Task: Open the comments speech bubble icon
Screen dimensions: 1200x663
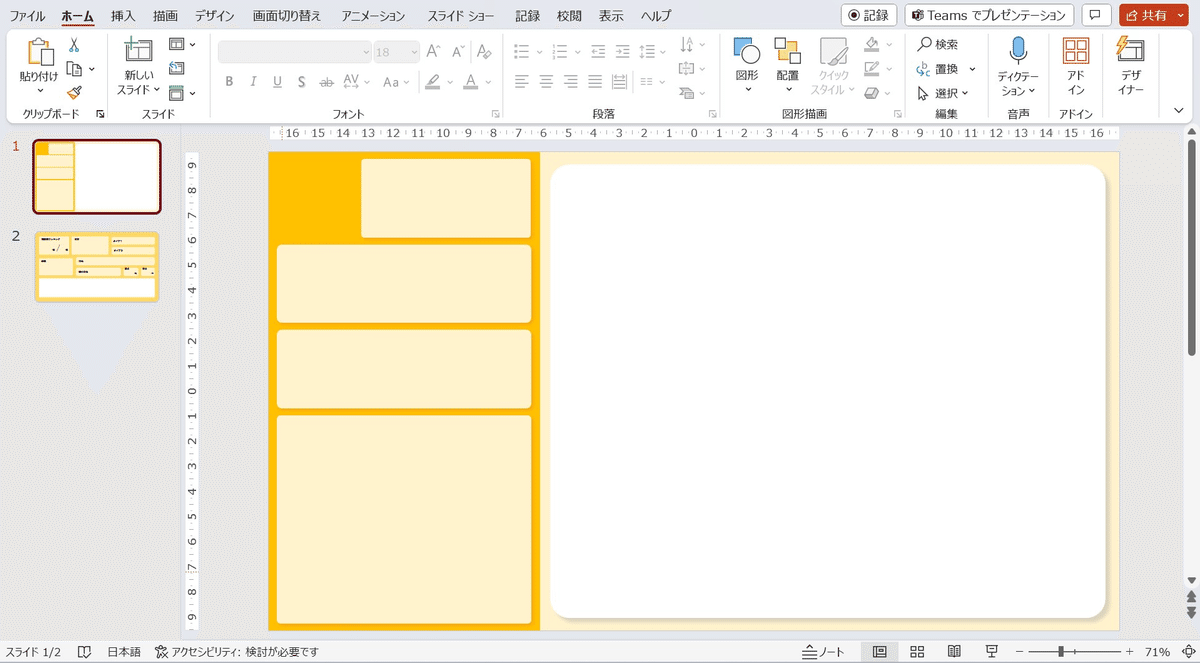Action: (x=1096, y=15)
